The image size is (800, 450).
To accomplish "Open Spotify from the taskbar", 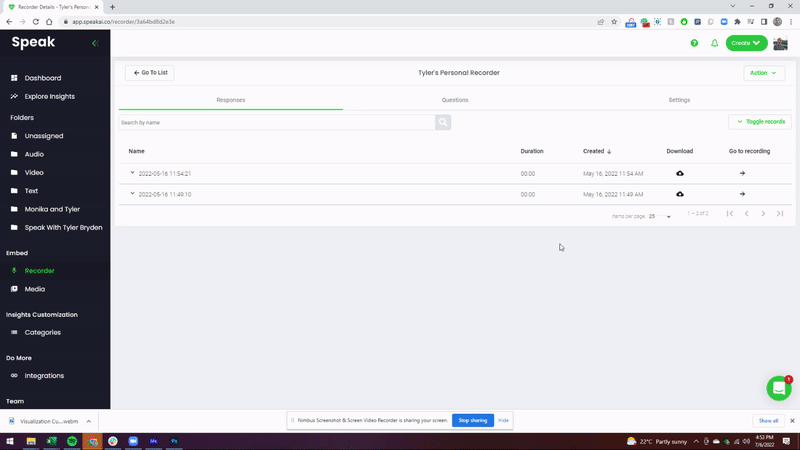I will (x=72, y=441).
